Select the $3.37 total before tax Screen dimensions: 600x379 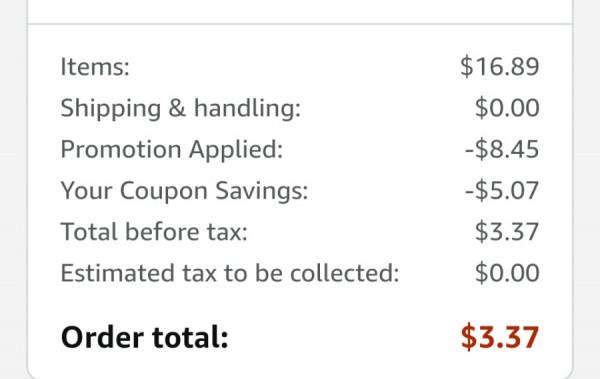507,231
